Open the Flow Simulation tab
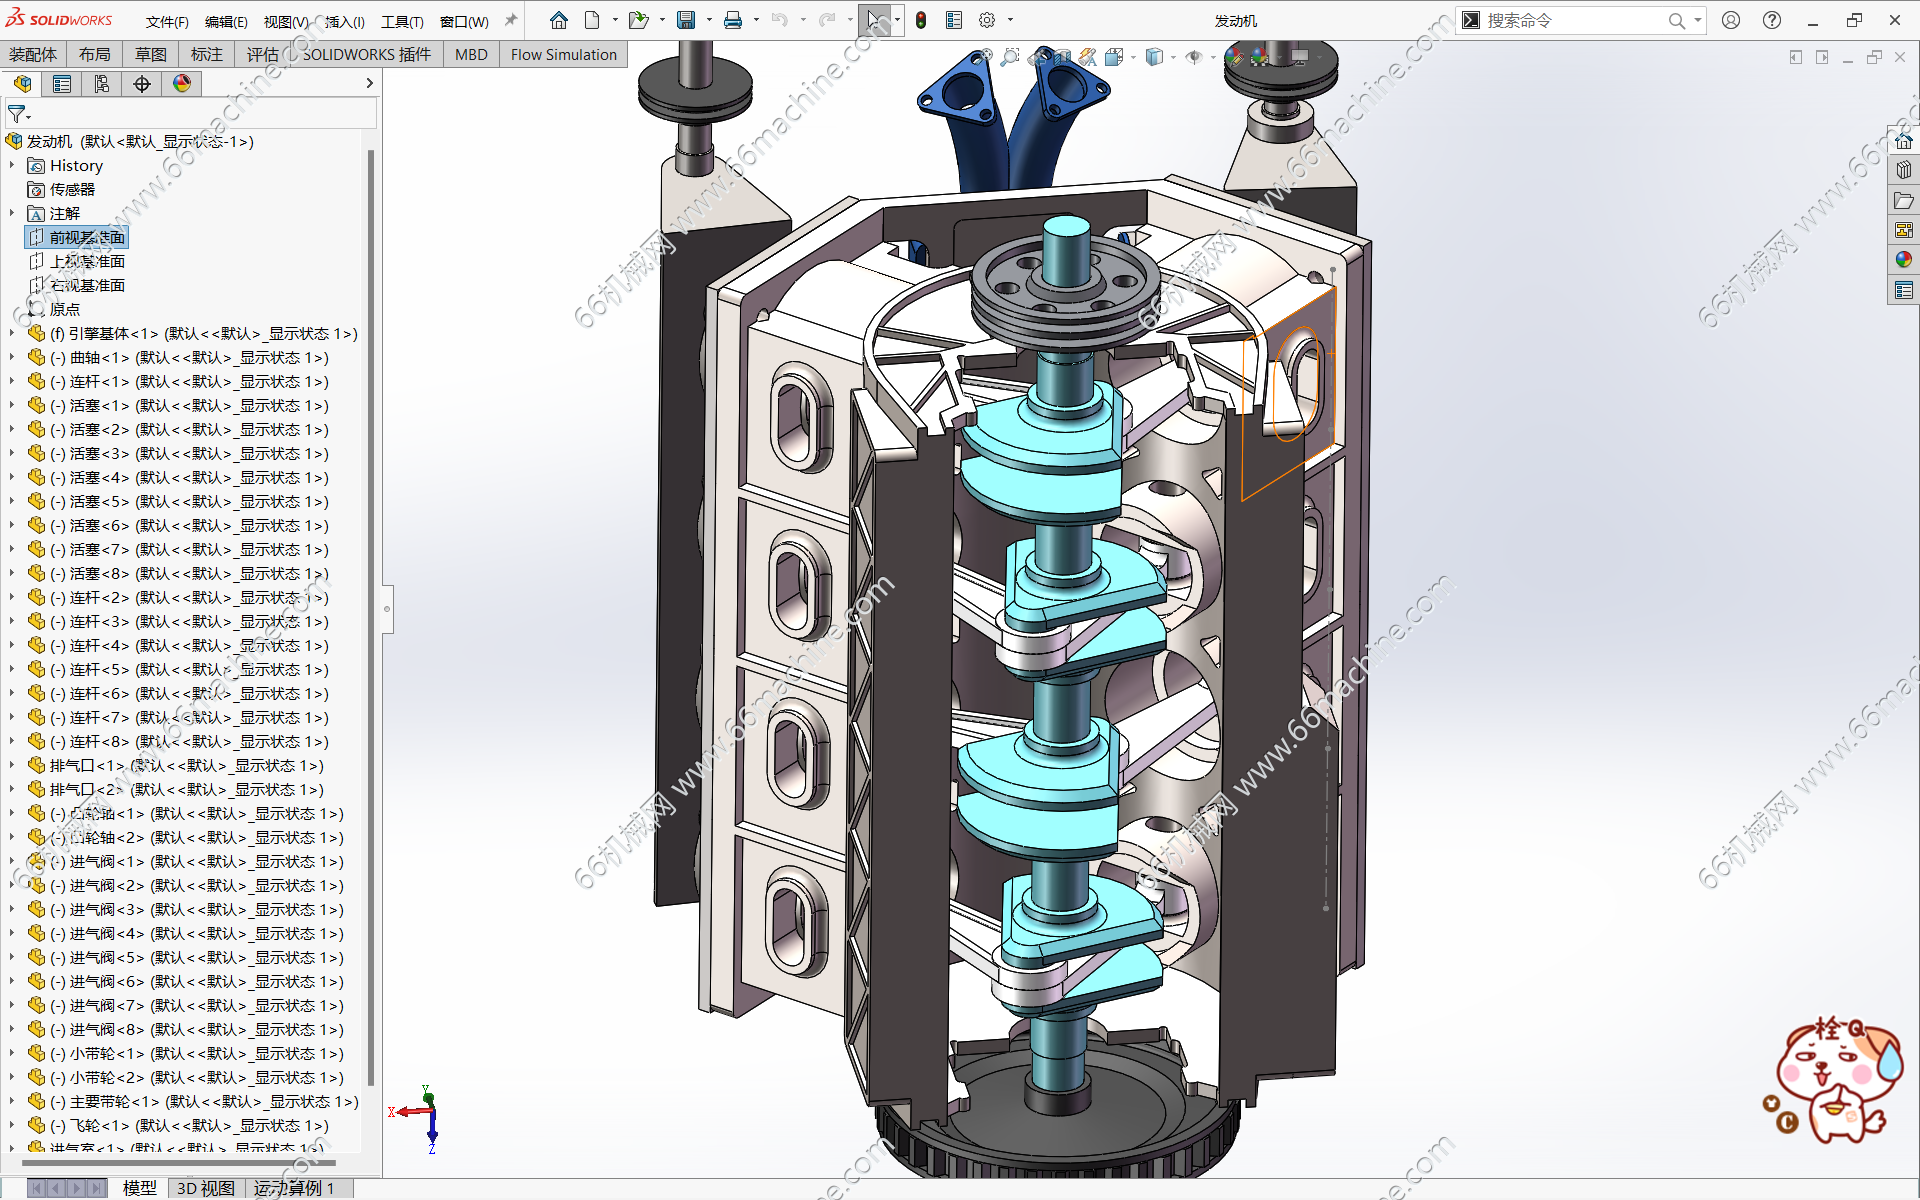The height and width of the screenshot is (1200, 1920). [x=563, y=54]
